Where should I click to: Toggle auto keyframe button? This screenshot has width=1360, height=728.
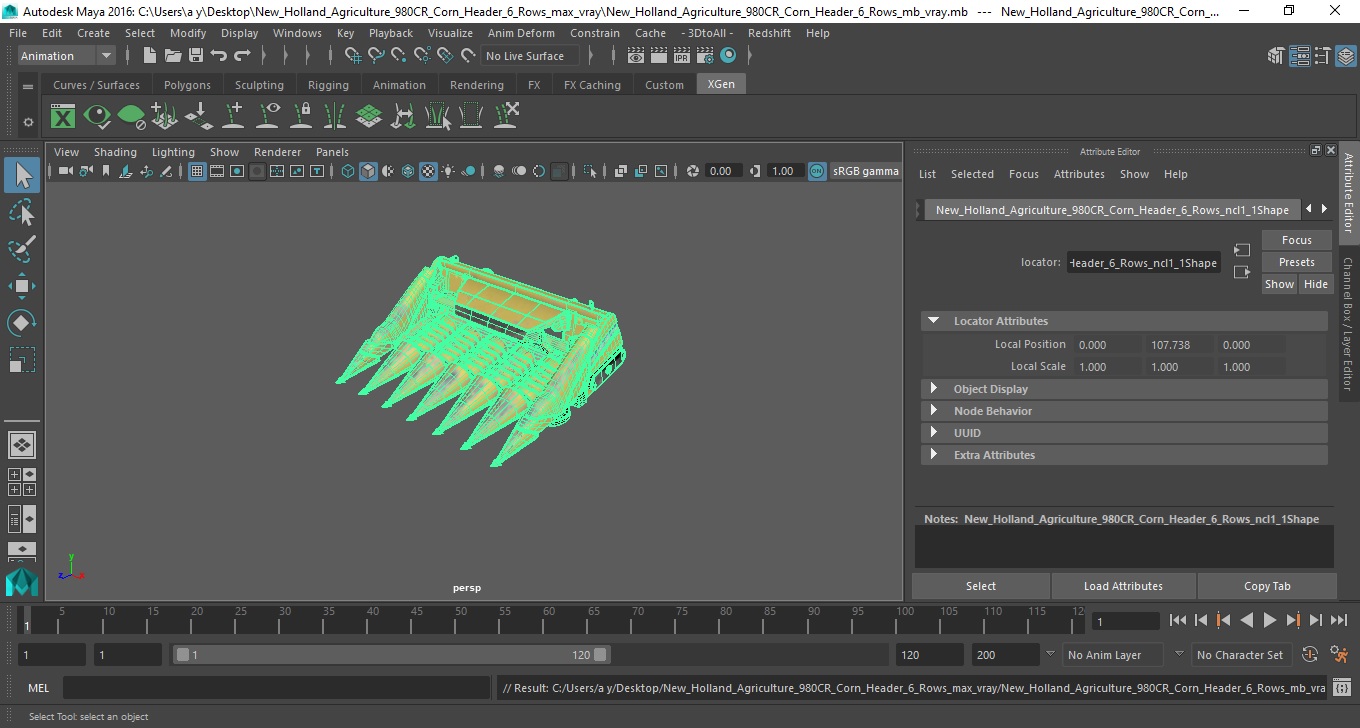pyautogui.click(x=1309, y=655)
